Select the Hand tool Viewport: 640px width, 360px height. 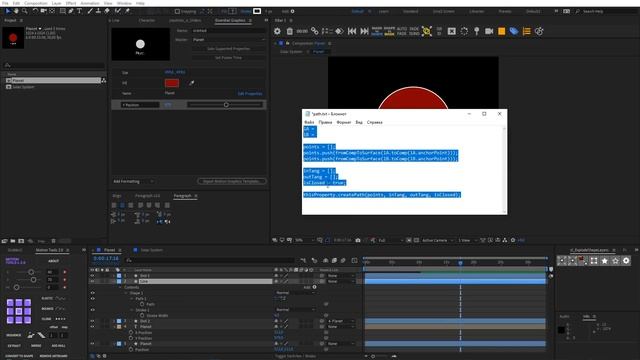(16, 11)
